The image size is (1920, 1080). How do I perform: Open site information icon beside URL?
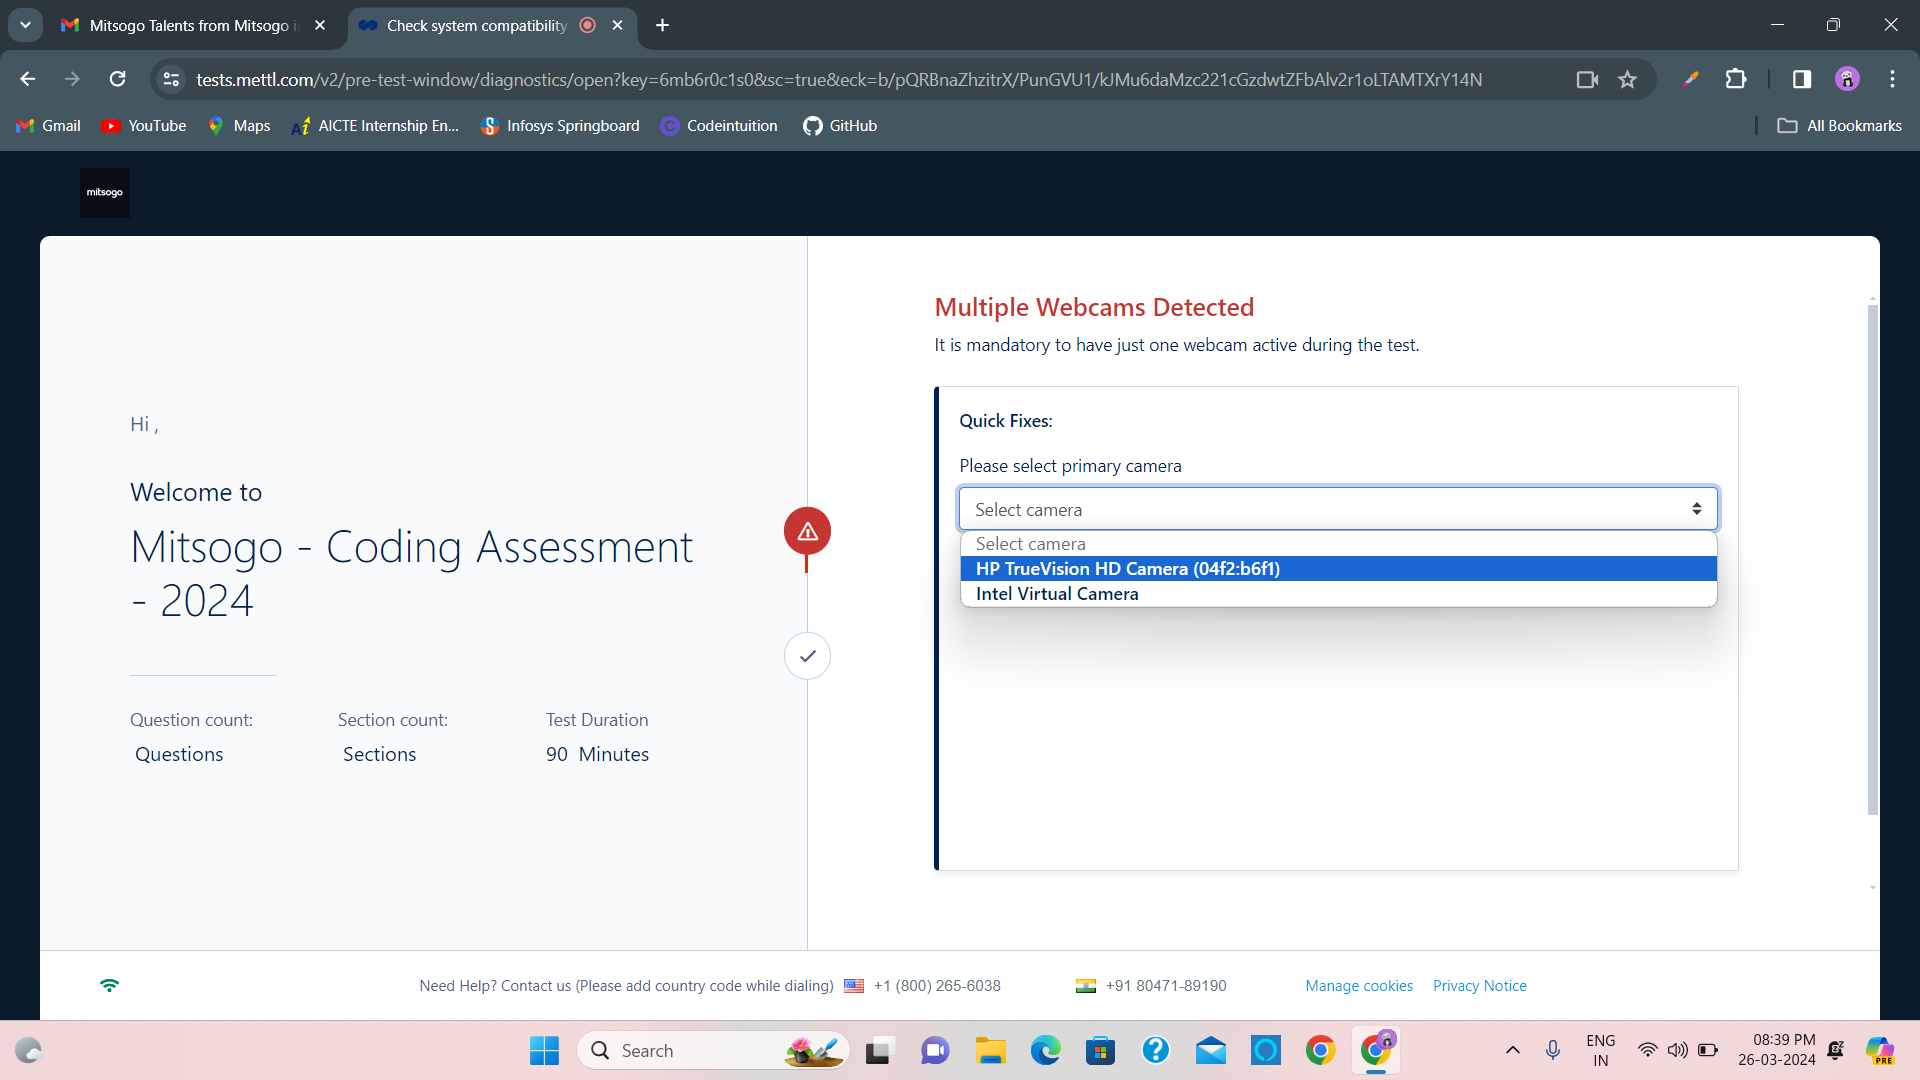171,80
